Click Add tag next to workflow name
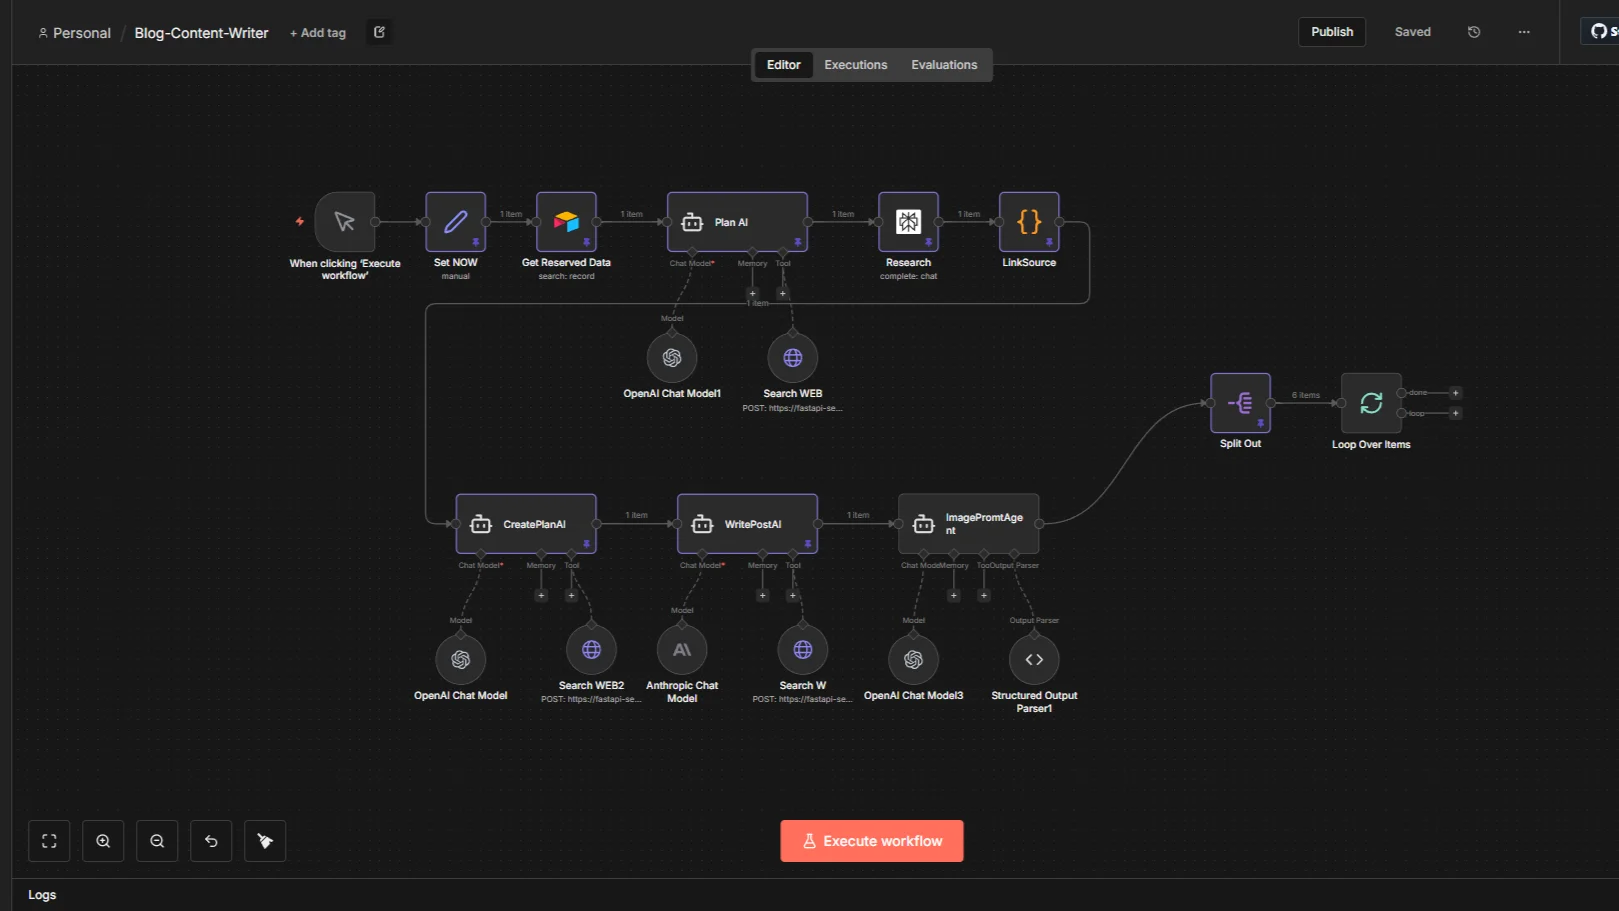The height and width of the screenshot is (911, 1619). pyautogui.click(x=318, y=33)
